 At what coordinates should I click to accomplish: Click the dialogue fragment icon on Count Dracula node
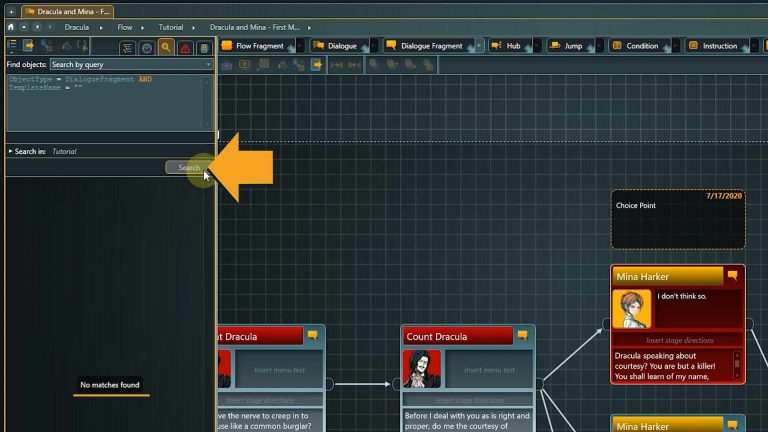pos(523,336)
